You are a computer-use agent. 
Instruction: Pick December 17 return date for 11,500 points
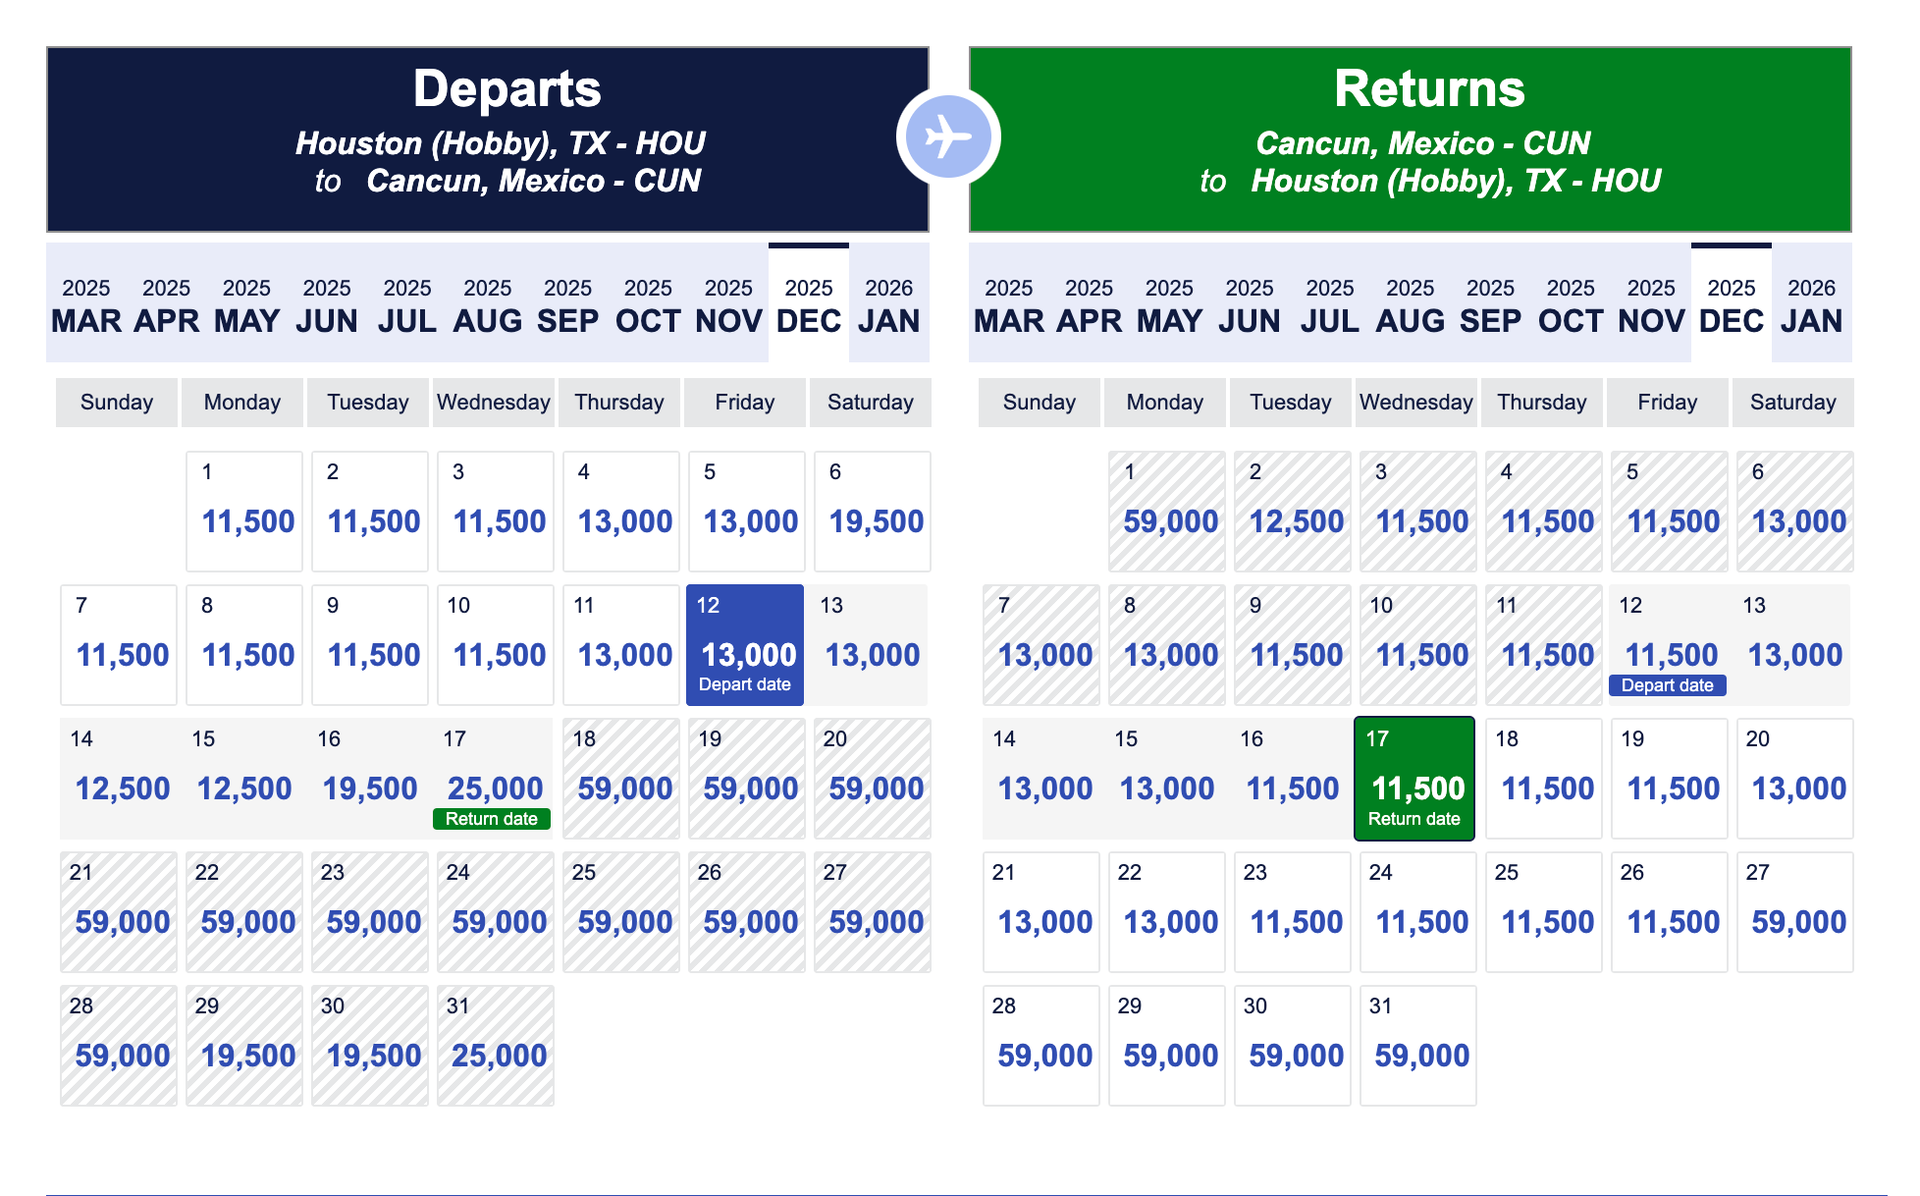coord(1414,778)
